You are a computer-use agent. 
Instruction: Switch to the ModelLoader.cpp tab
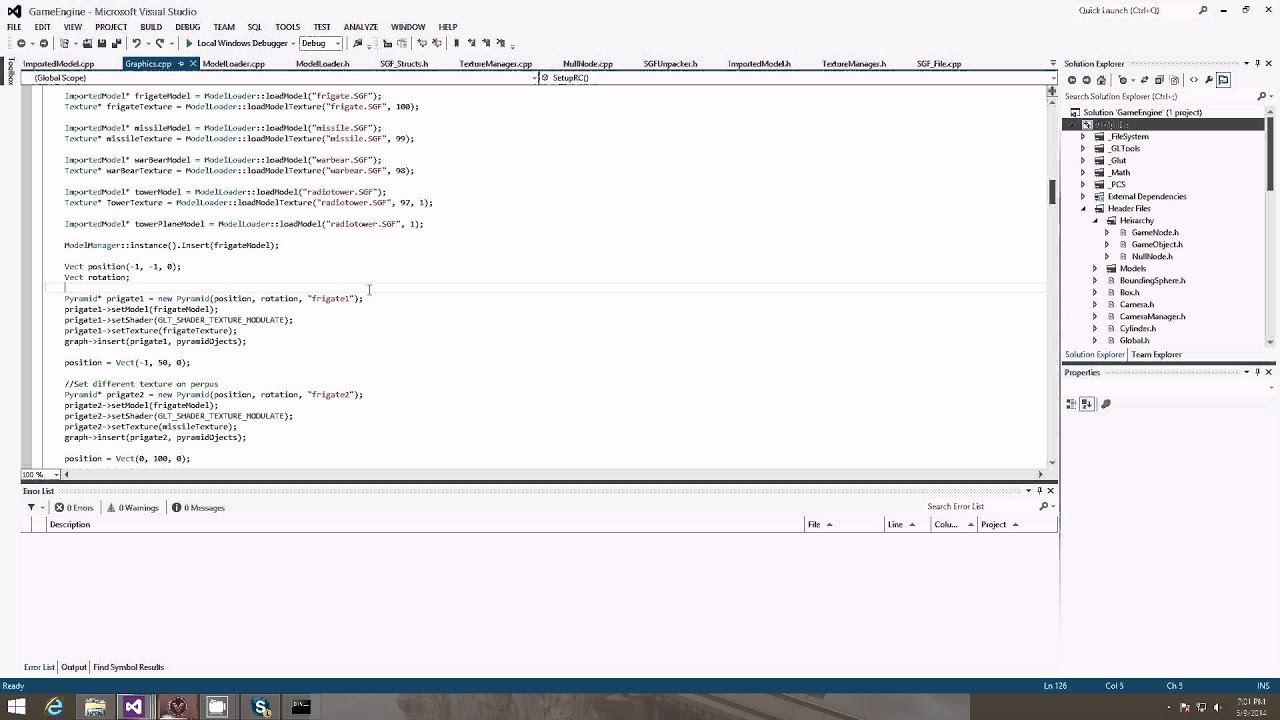click(233, 64)
